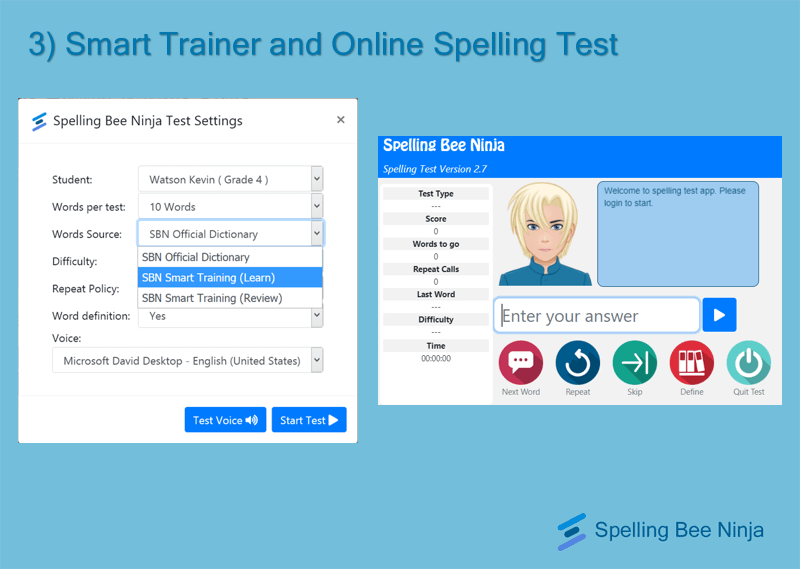
Task: Click the welcome message text box
Action: 678,234
